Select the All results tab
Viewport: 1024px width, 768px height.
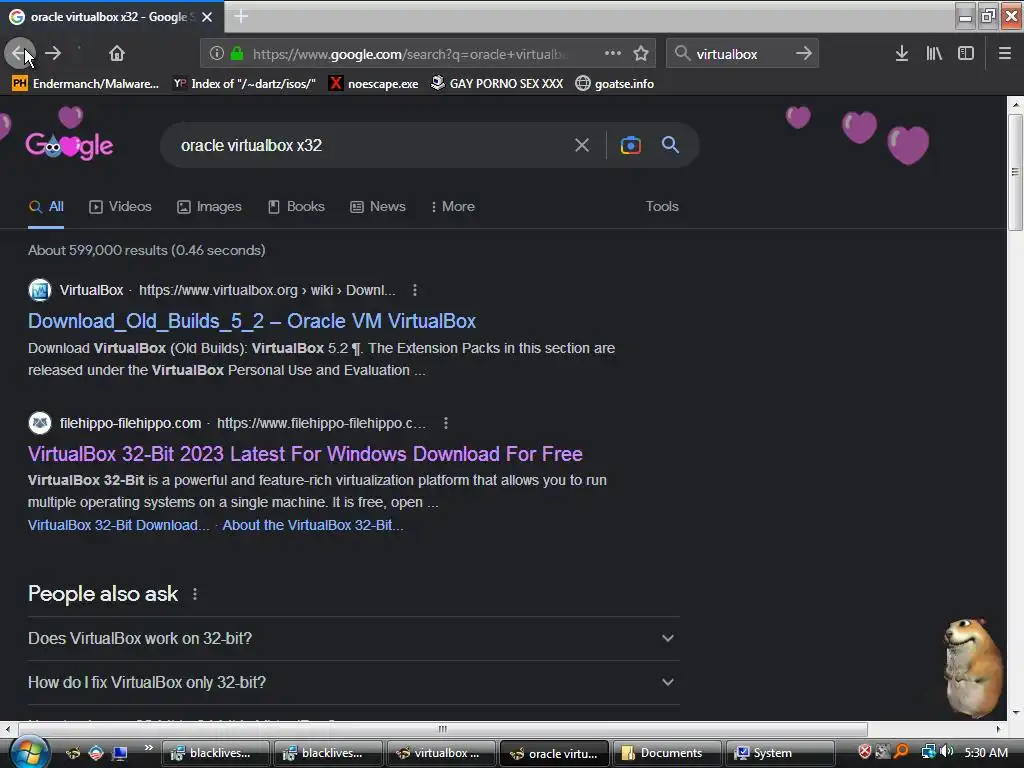[x=46, y=206]
